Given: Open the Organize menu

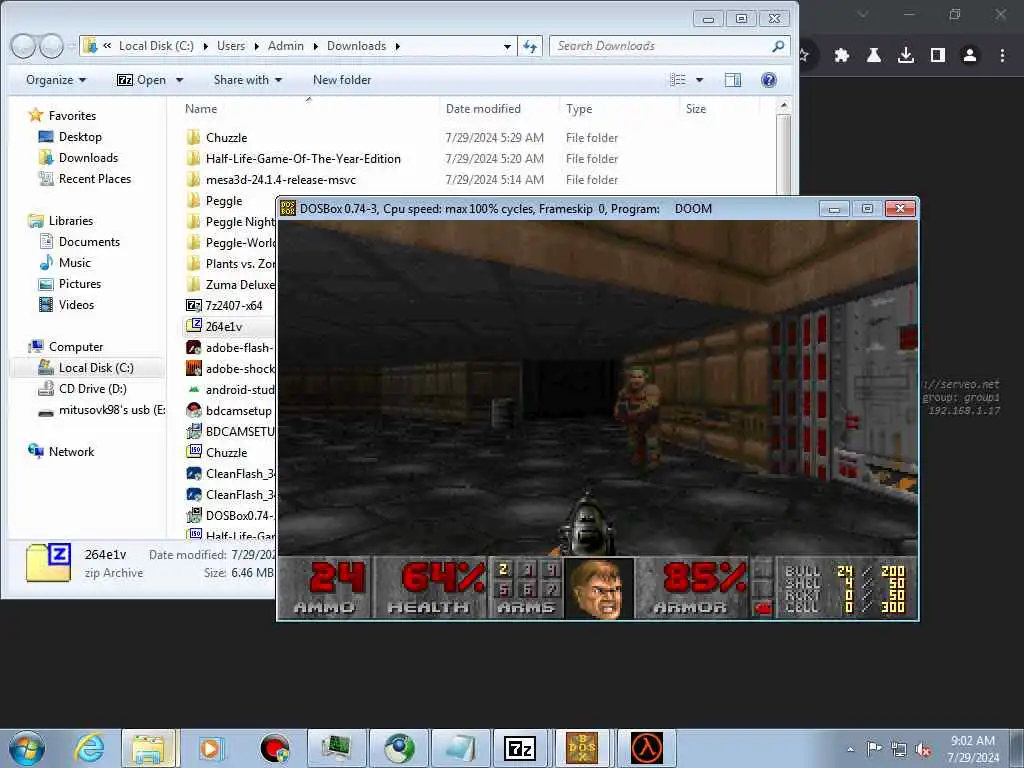Looking at the screenshot, I should [x=56, y=80].
